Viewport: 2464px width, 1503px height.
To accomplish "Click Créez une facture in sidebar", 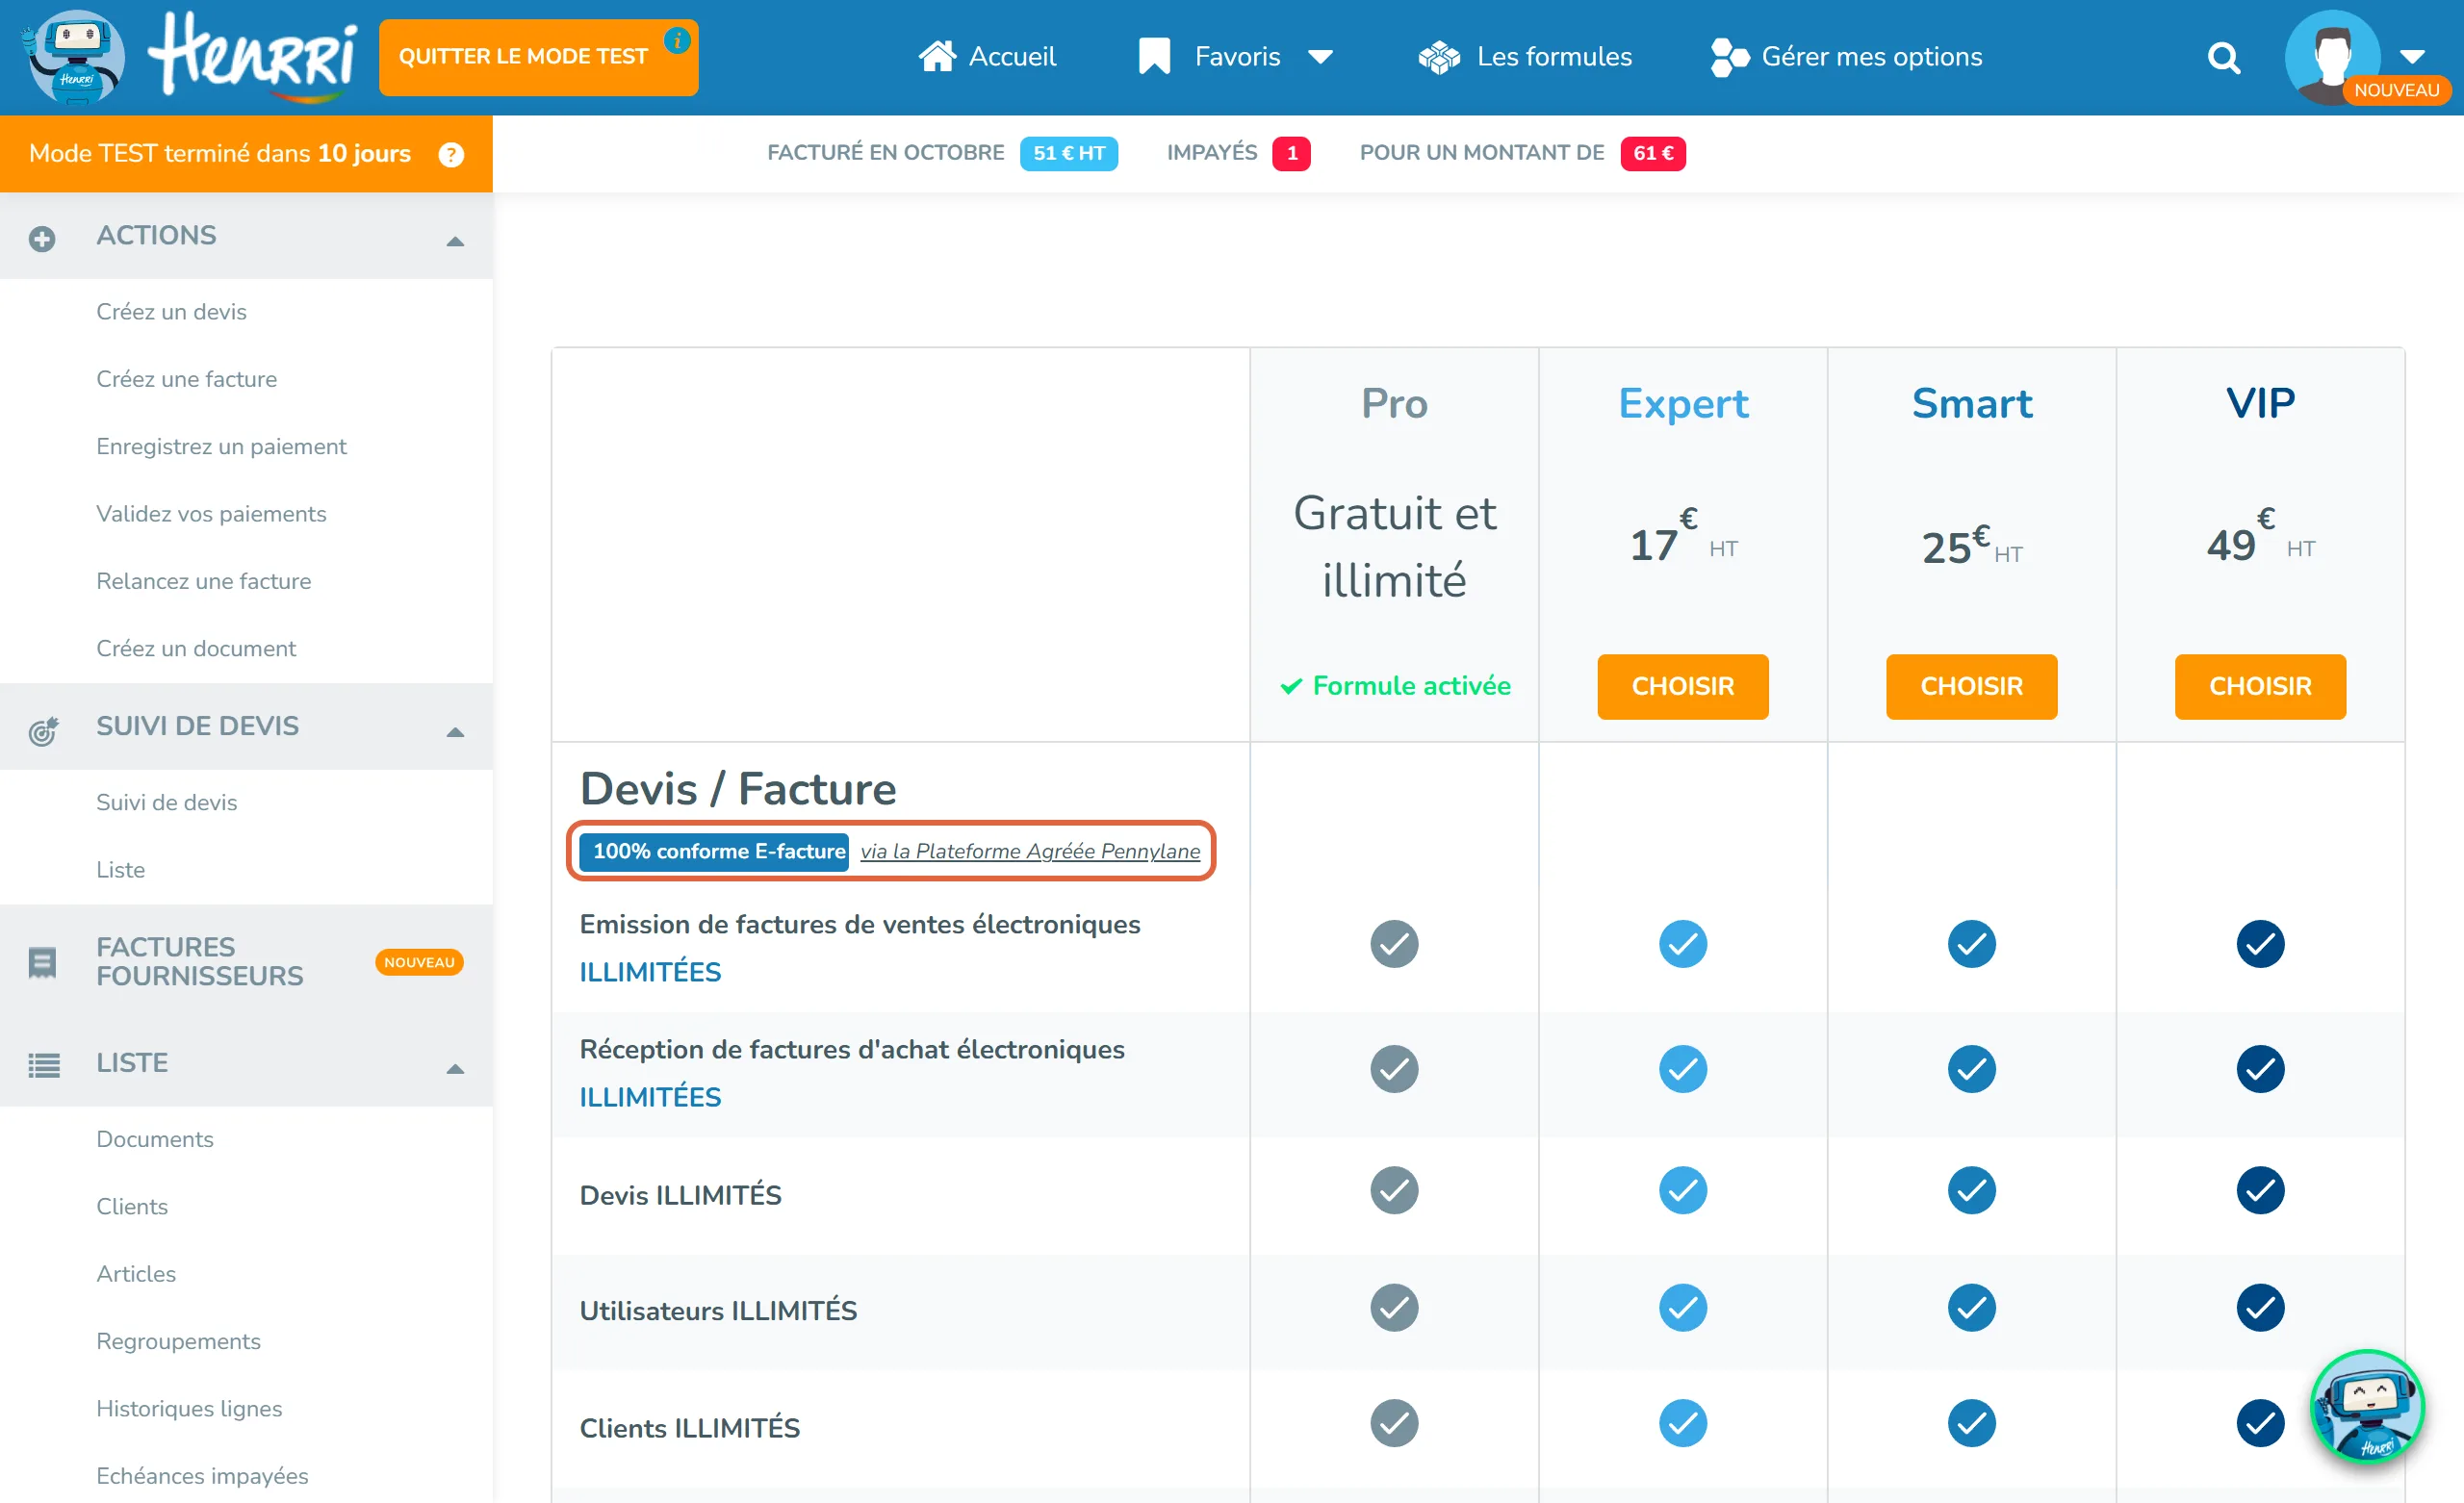I will point(186,379).
